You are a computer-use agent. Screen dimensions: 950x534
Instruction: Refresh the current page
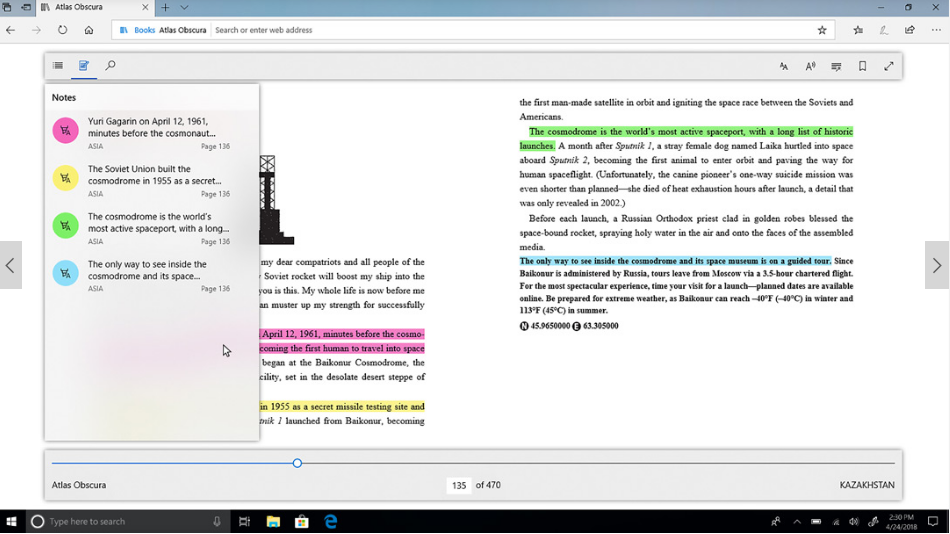tap(62, 30)
